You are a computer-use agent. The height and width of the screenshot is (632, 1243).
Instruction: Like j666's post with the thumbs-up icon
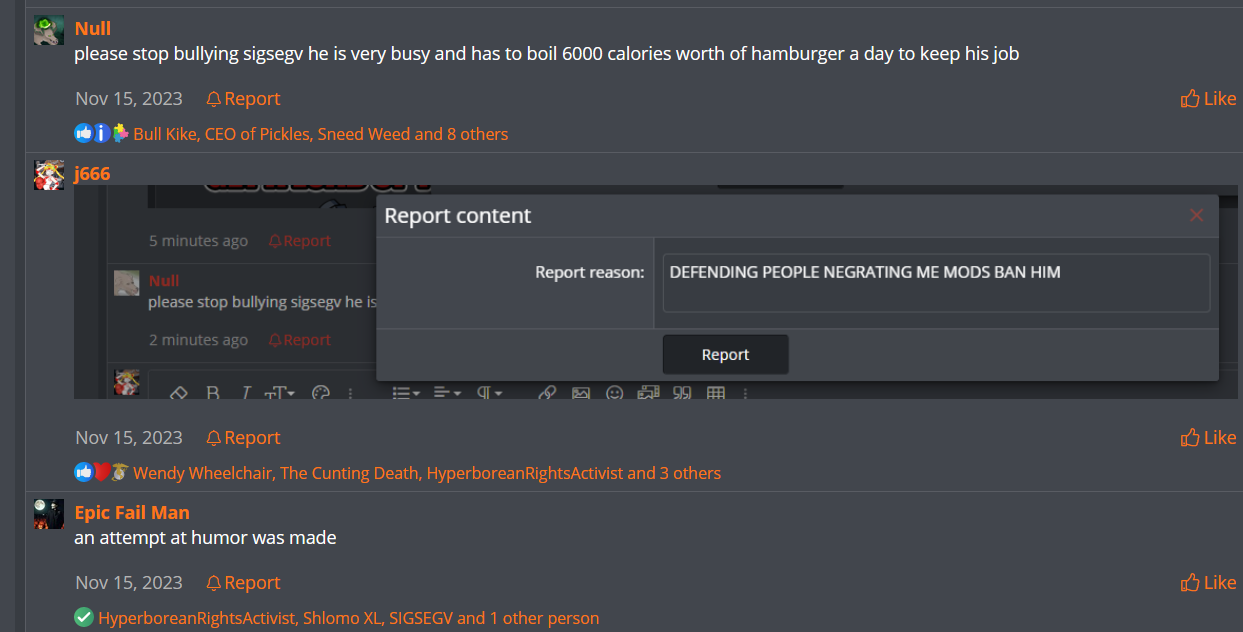tap(1190, 437)
